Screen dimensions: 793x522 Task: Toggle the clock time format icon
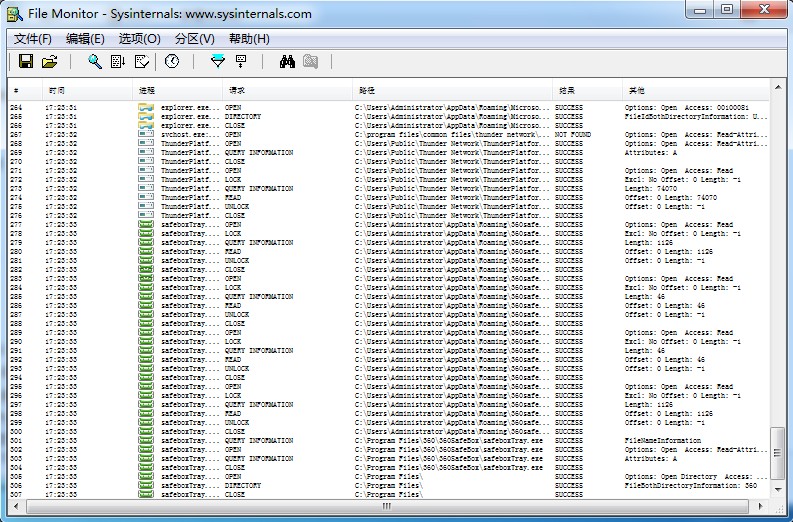pyautogui.click(x=172, y=62)
